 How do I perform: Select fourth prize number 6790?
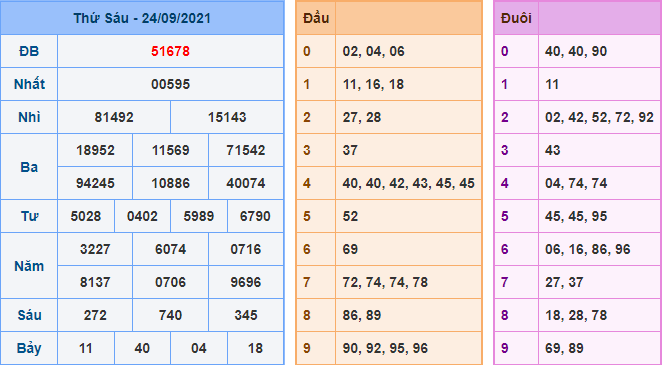[x=255, y=216]
